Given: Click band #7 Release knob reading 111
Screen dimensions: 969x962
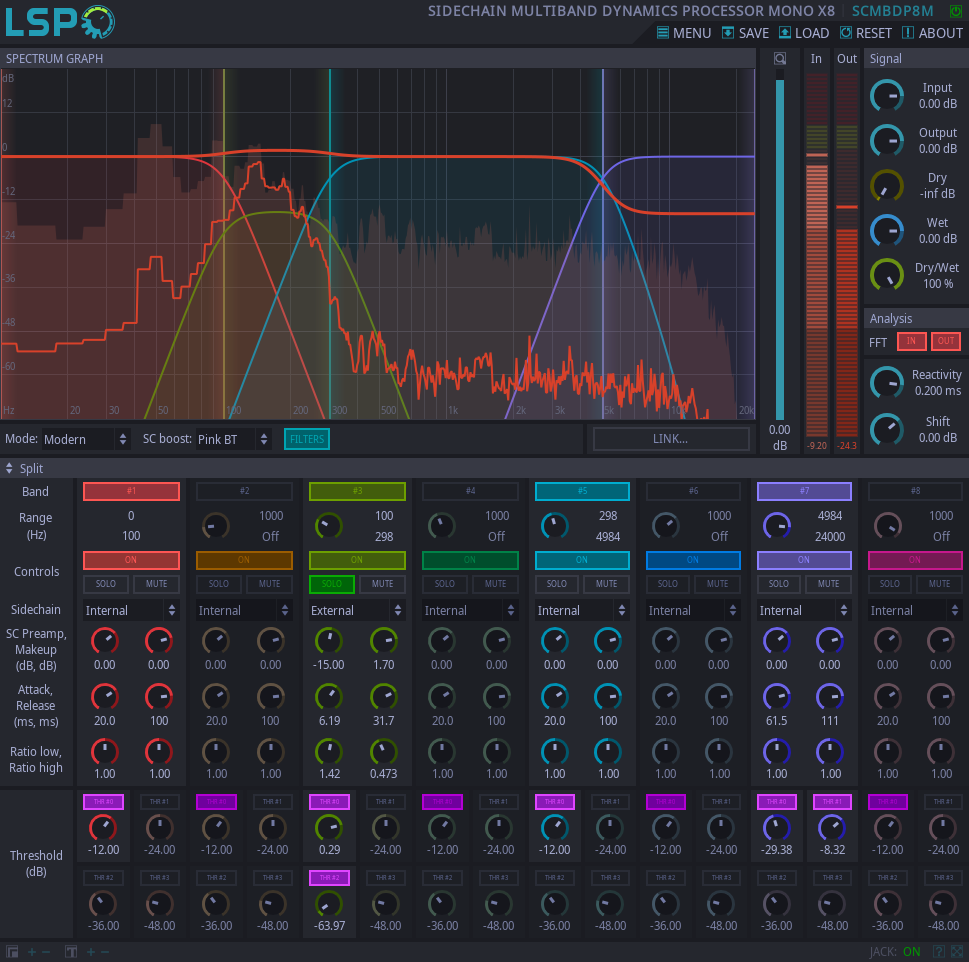Looking at the screenshot, I should 830,697.
